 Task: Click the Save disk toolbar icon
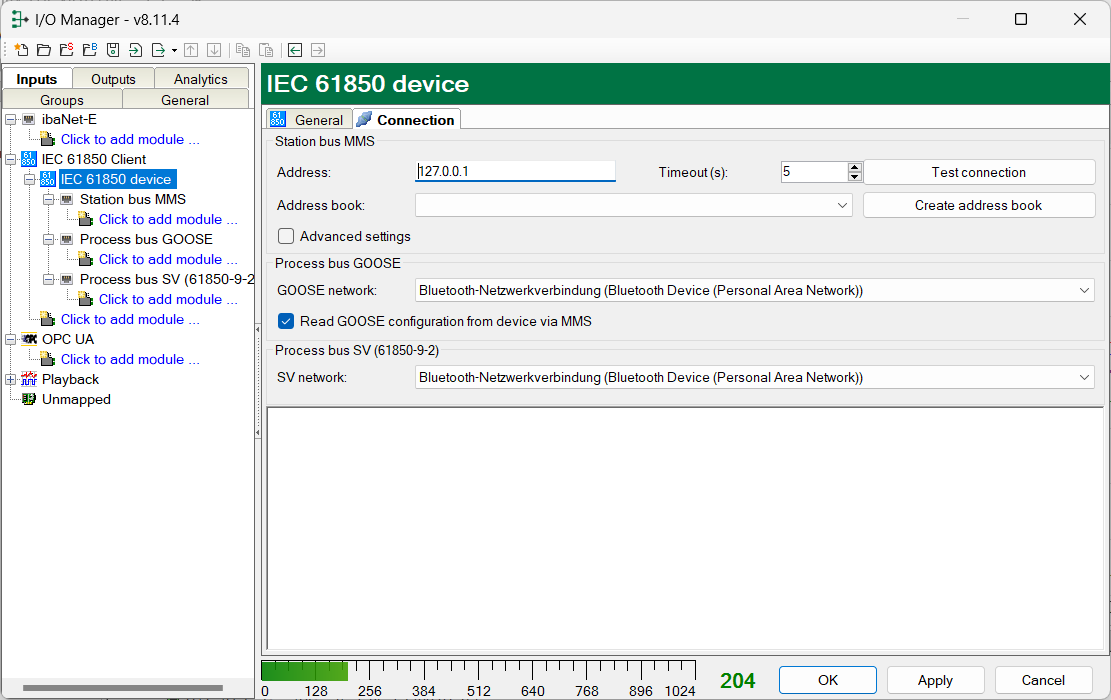(113, 50)
